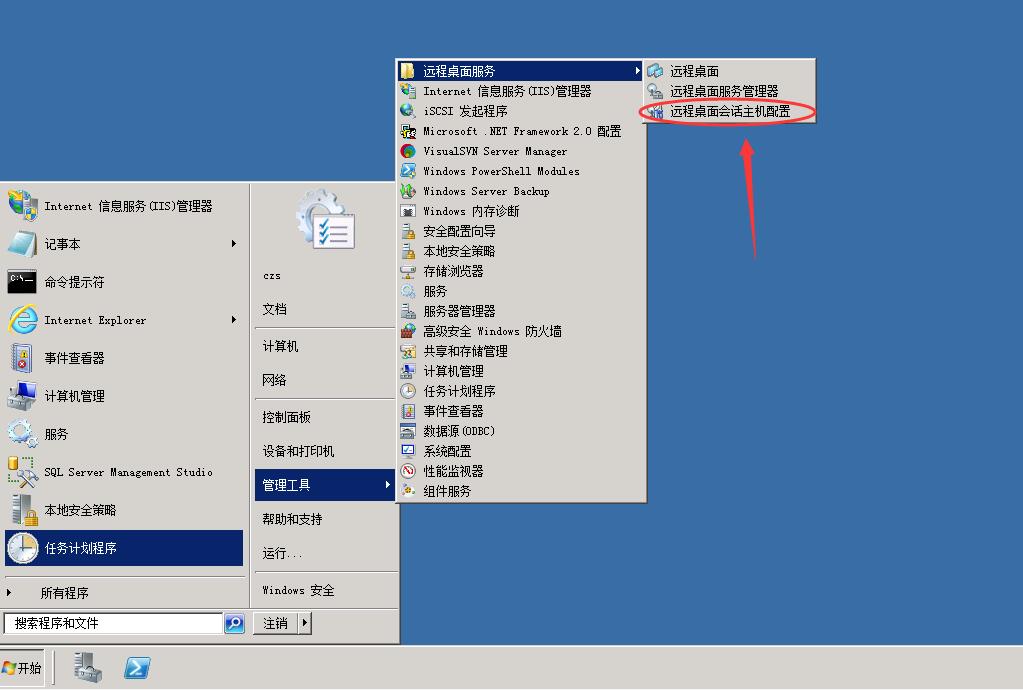Click the 注销 button
Screen dimensions: 1023x690
(275, 623)
